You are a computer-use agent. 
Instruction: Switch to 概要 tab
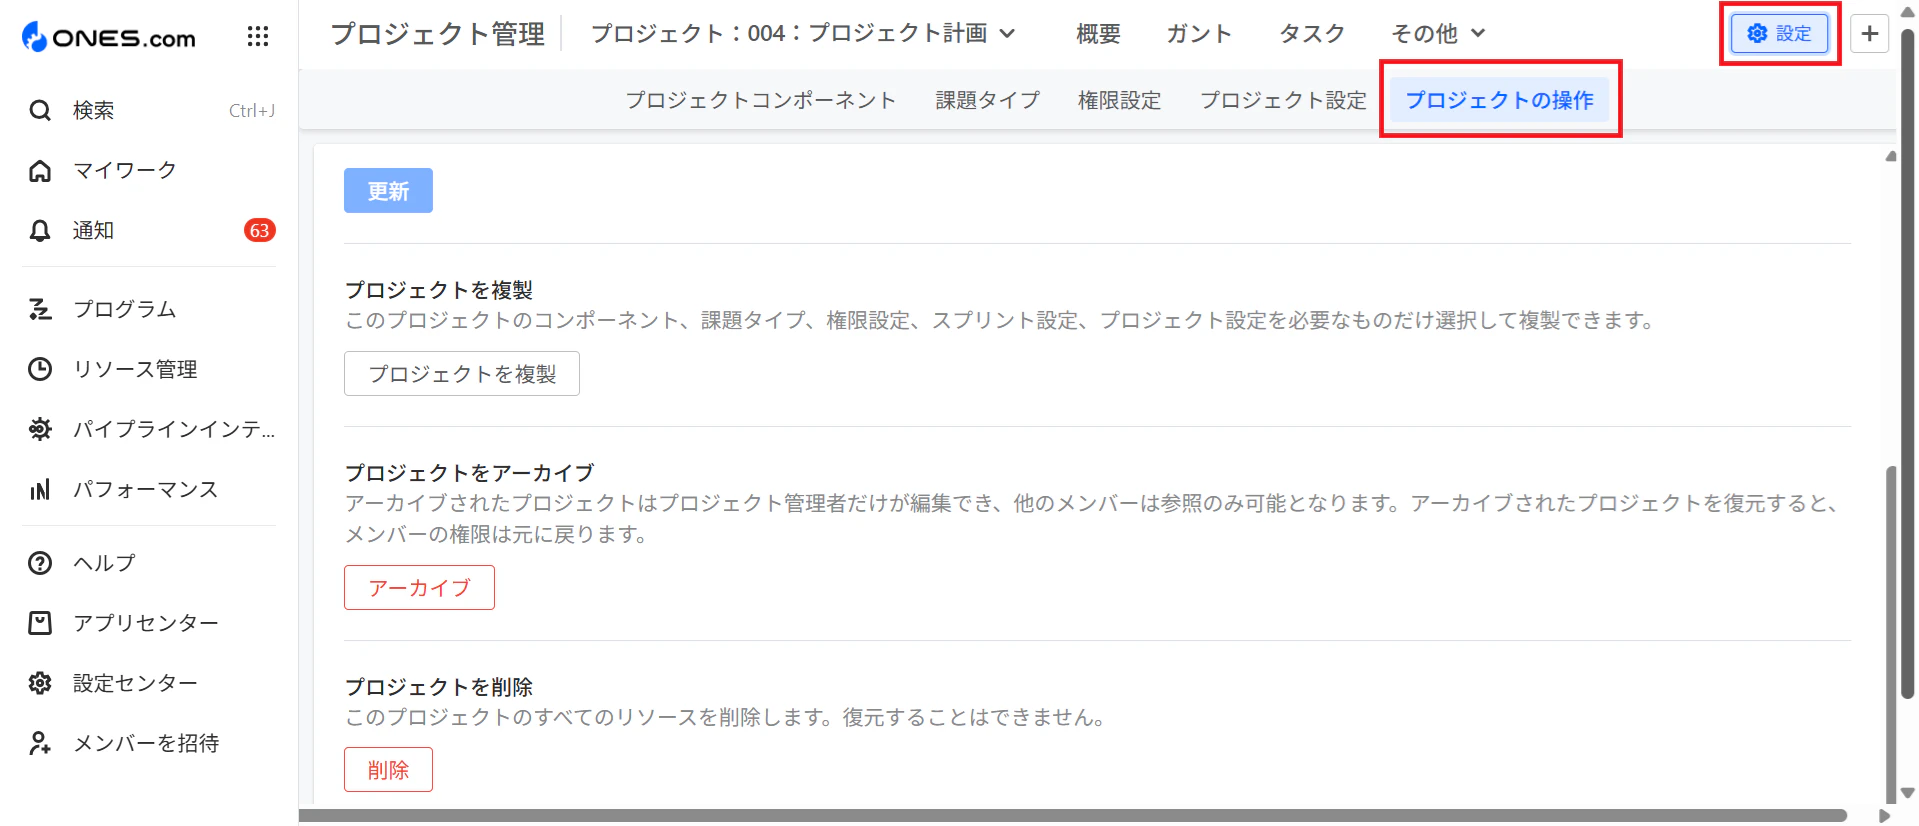pyautogui.click(x=1098, y=34)
